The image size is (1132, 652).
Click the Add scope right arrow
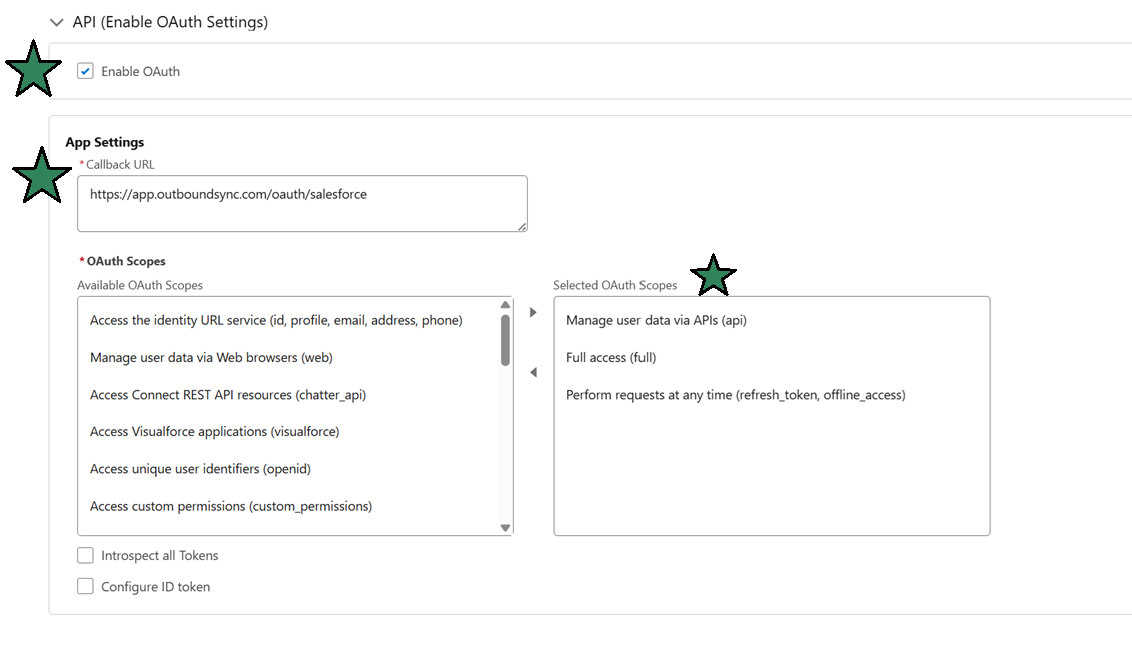tap(533, 311)
